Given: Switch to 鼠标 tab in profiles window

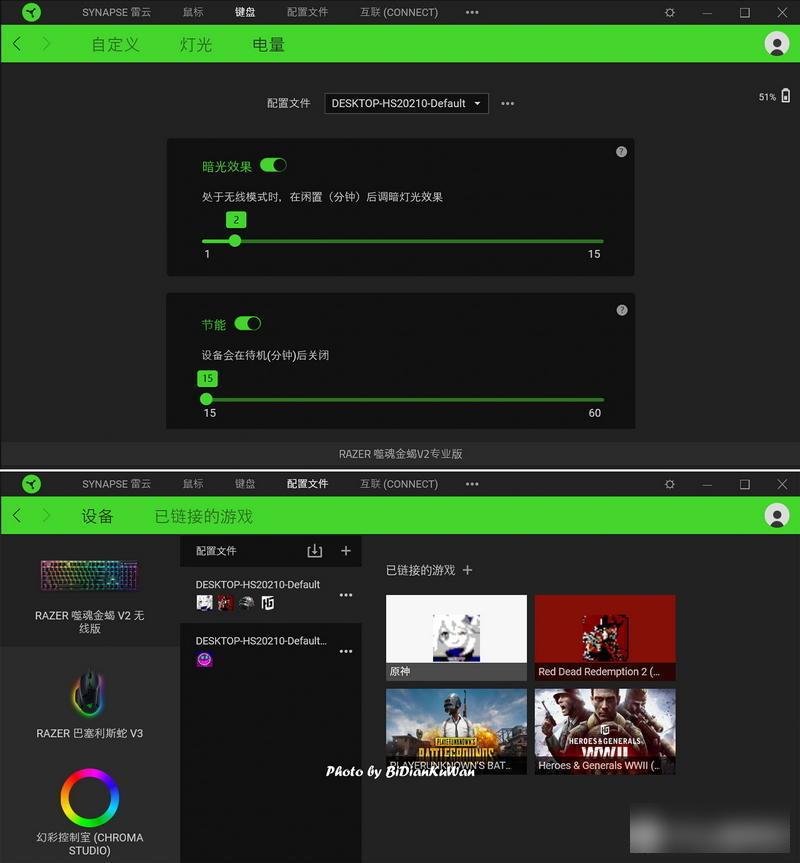Looking at the screenshot, I should click(x=193, y=484).
